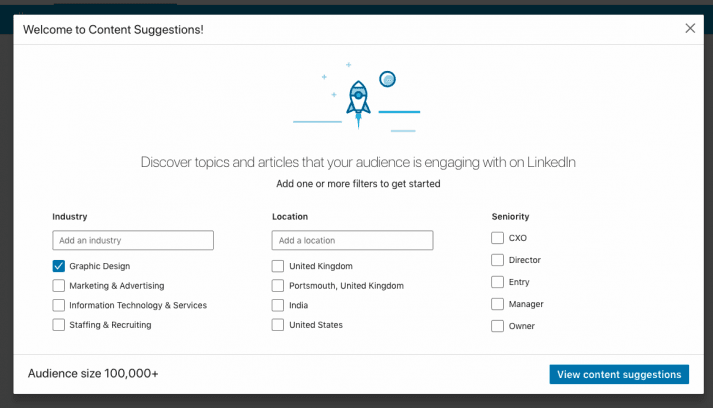
Task: Select the Staffing & Recruiting checkbox
Action: click(59, 325)
